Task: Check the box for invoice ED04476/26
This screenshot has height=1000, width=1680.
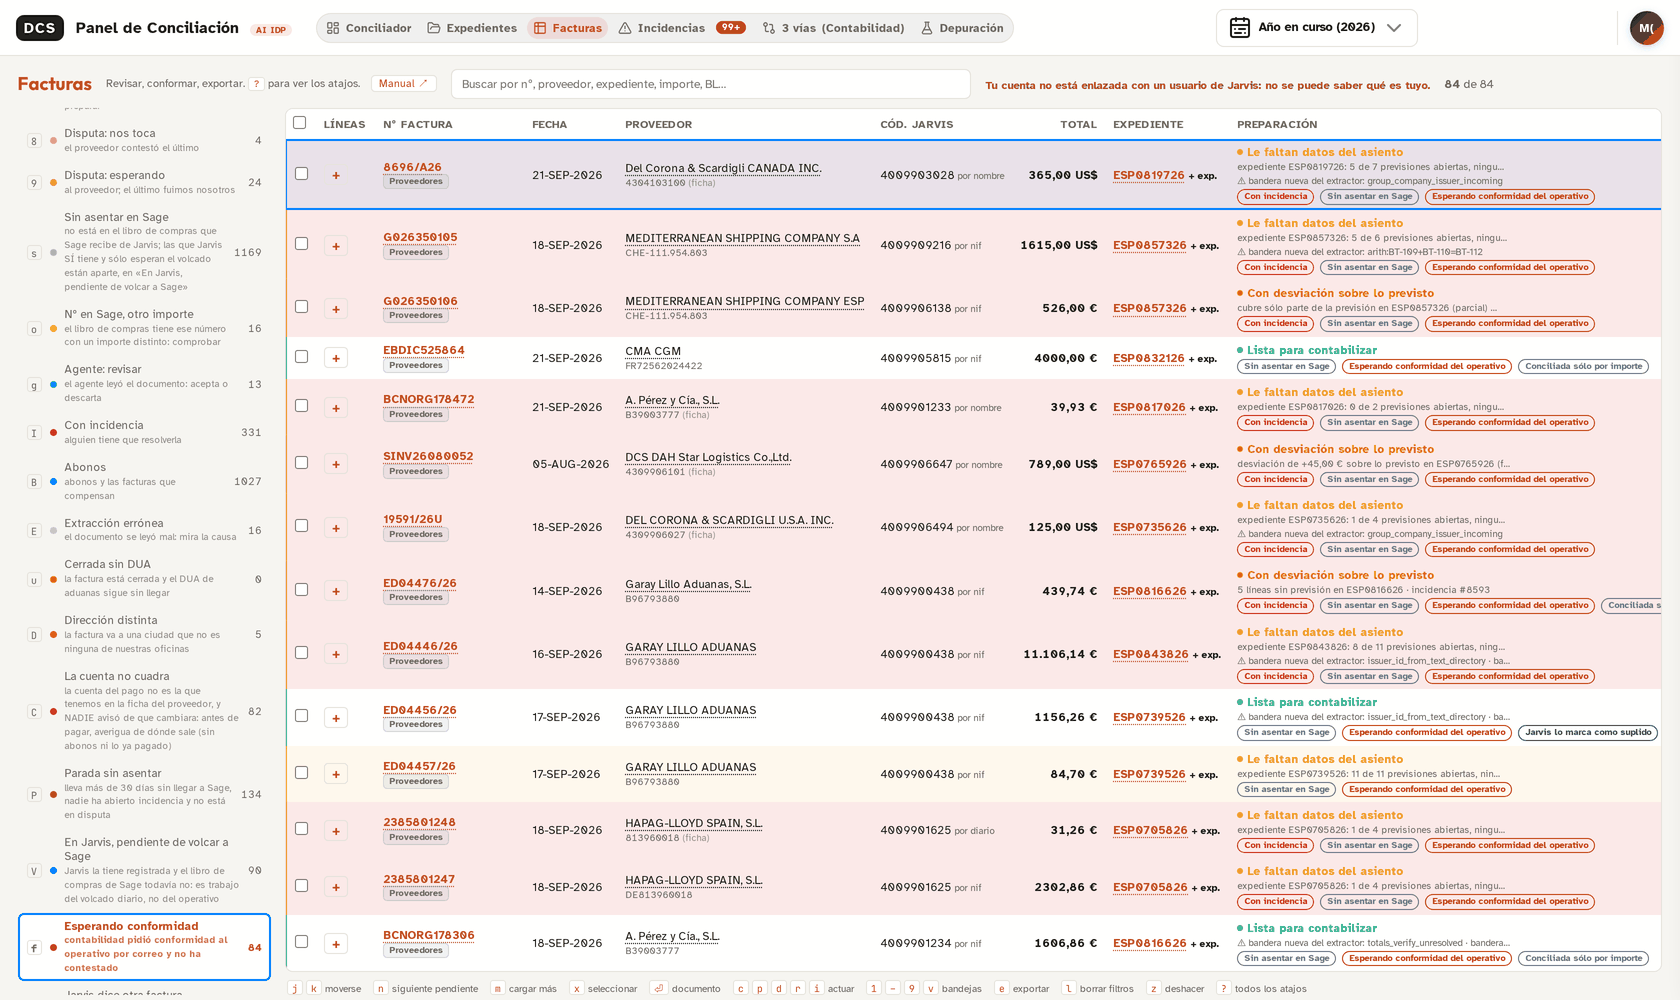Action: 301,590
